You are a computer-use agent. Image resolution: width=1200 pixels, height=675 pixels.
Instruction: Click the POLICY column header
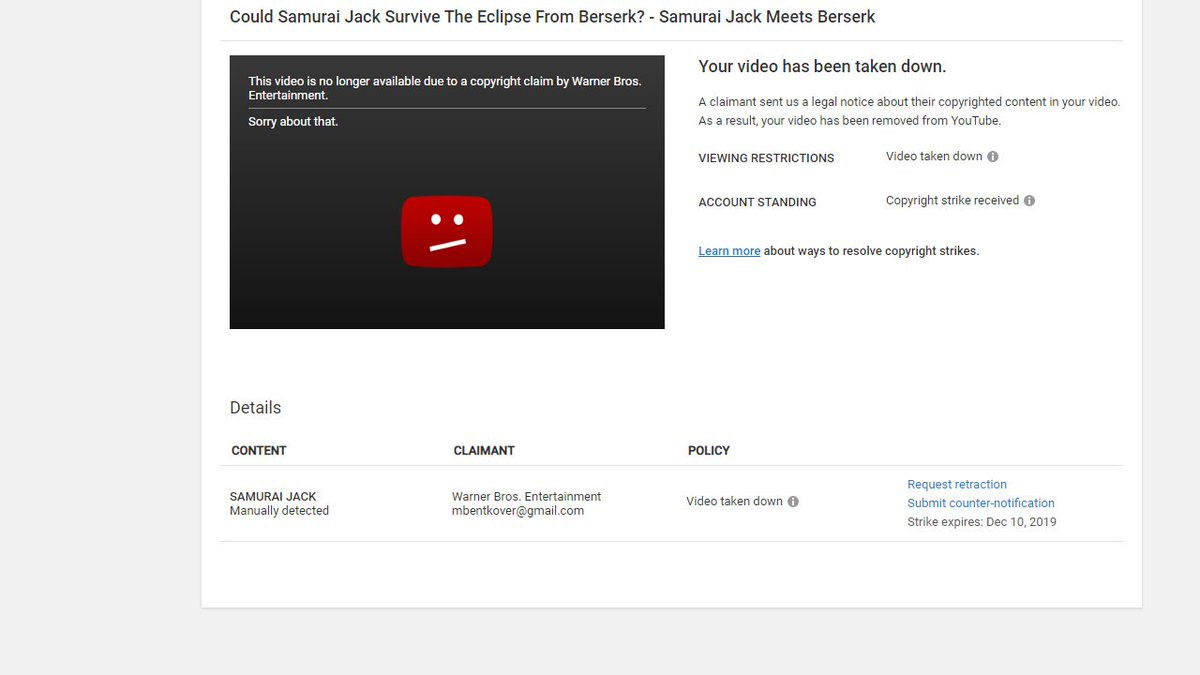709,451
